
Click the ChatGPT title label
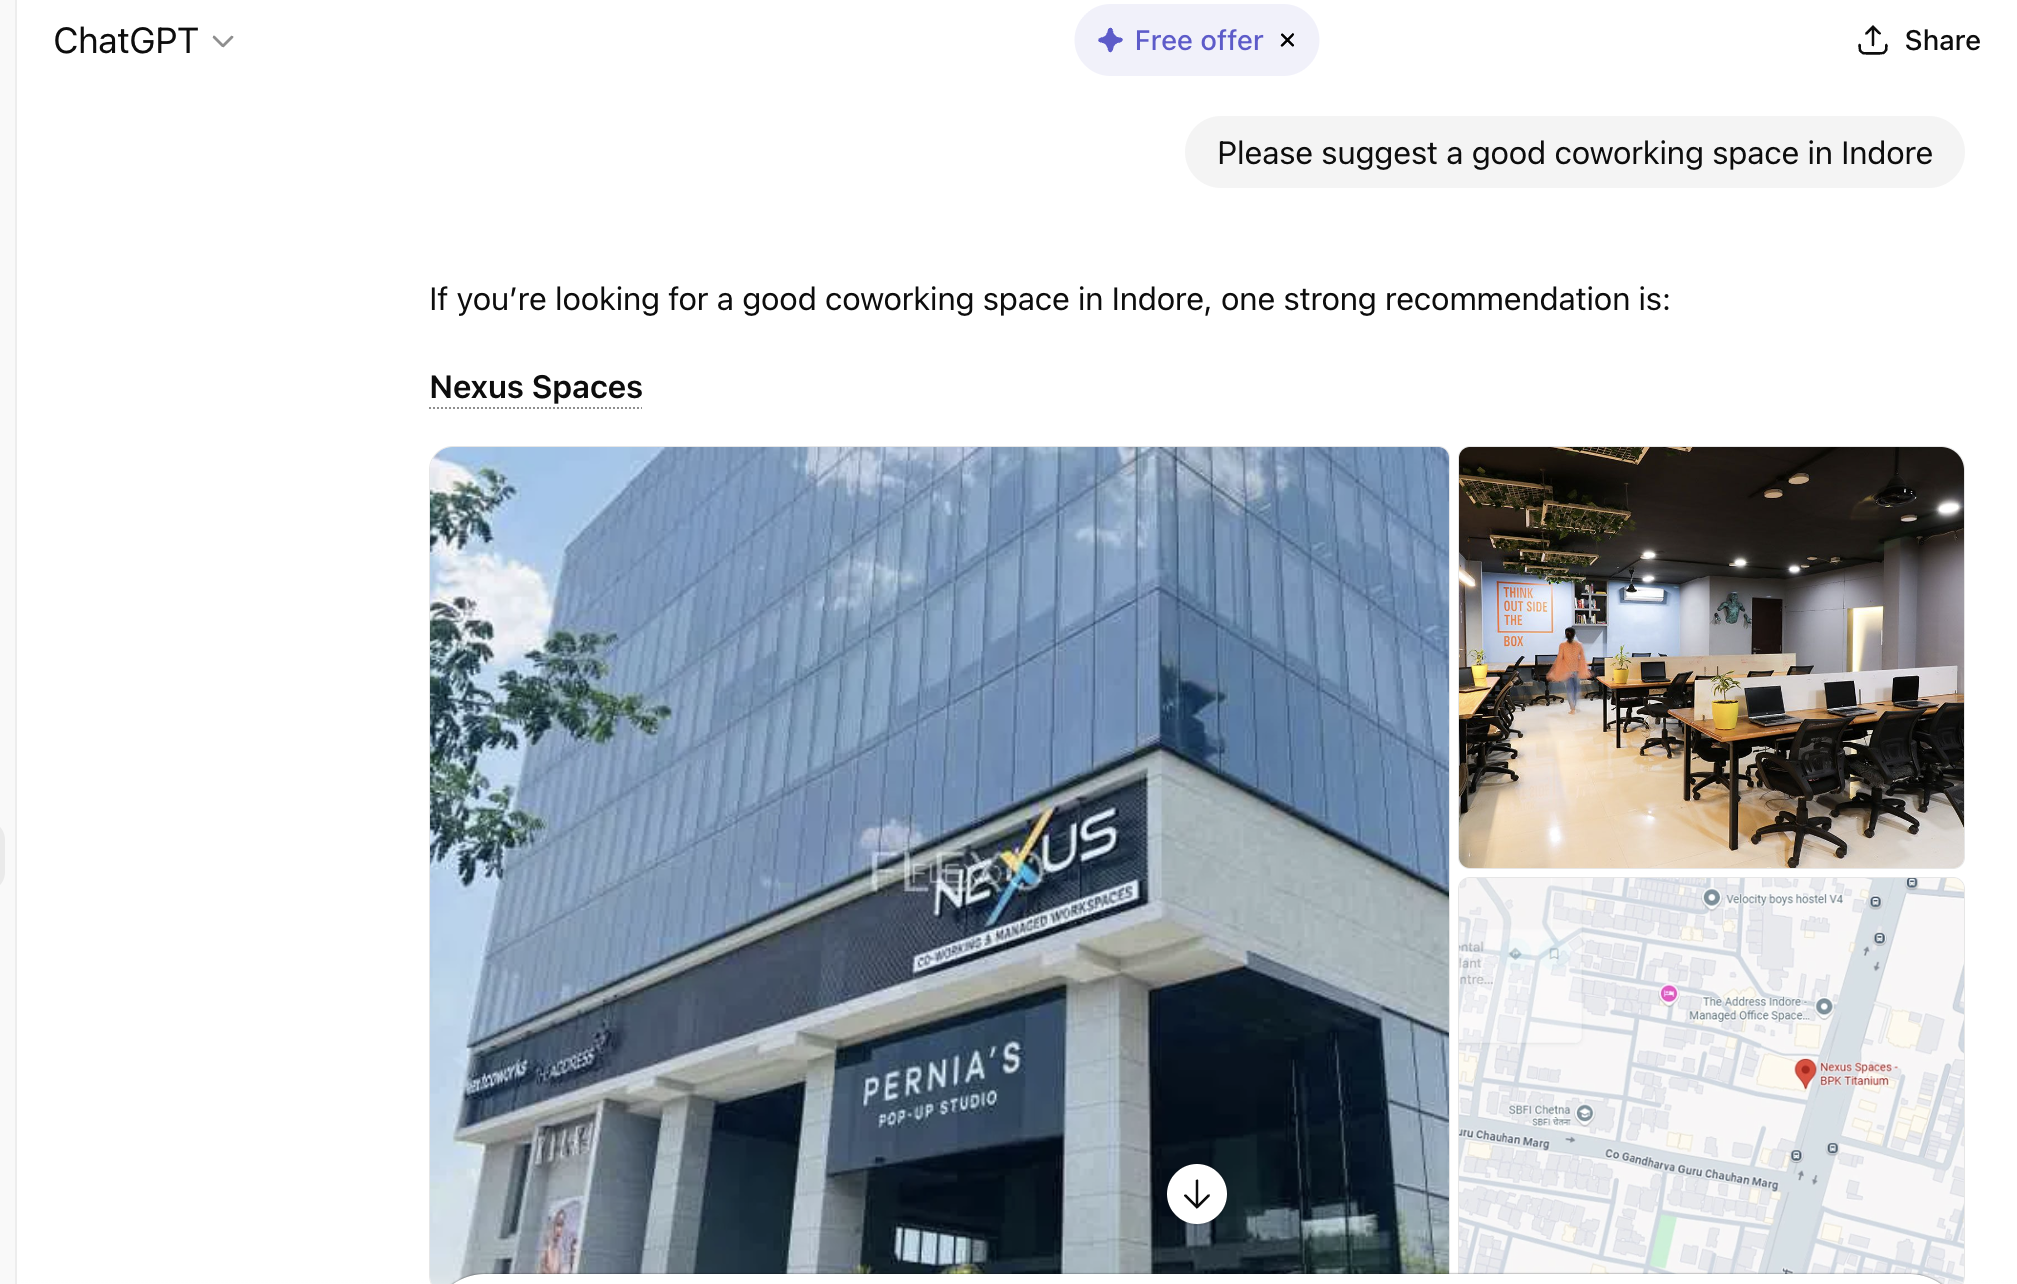(126, 41)
